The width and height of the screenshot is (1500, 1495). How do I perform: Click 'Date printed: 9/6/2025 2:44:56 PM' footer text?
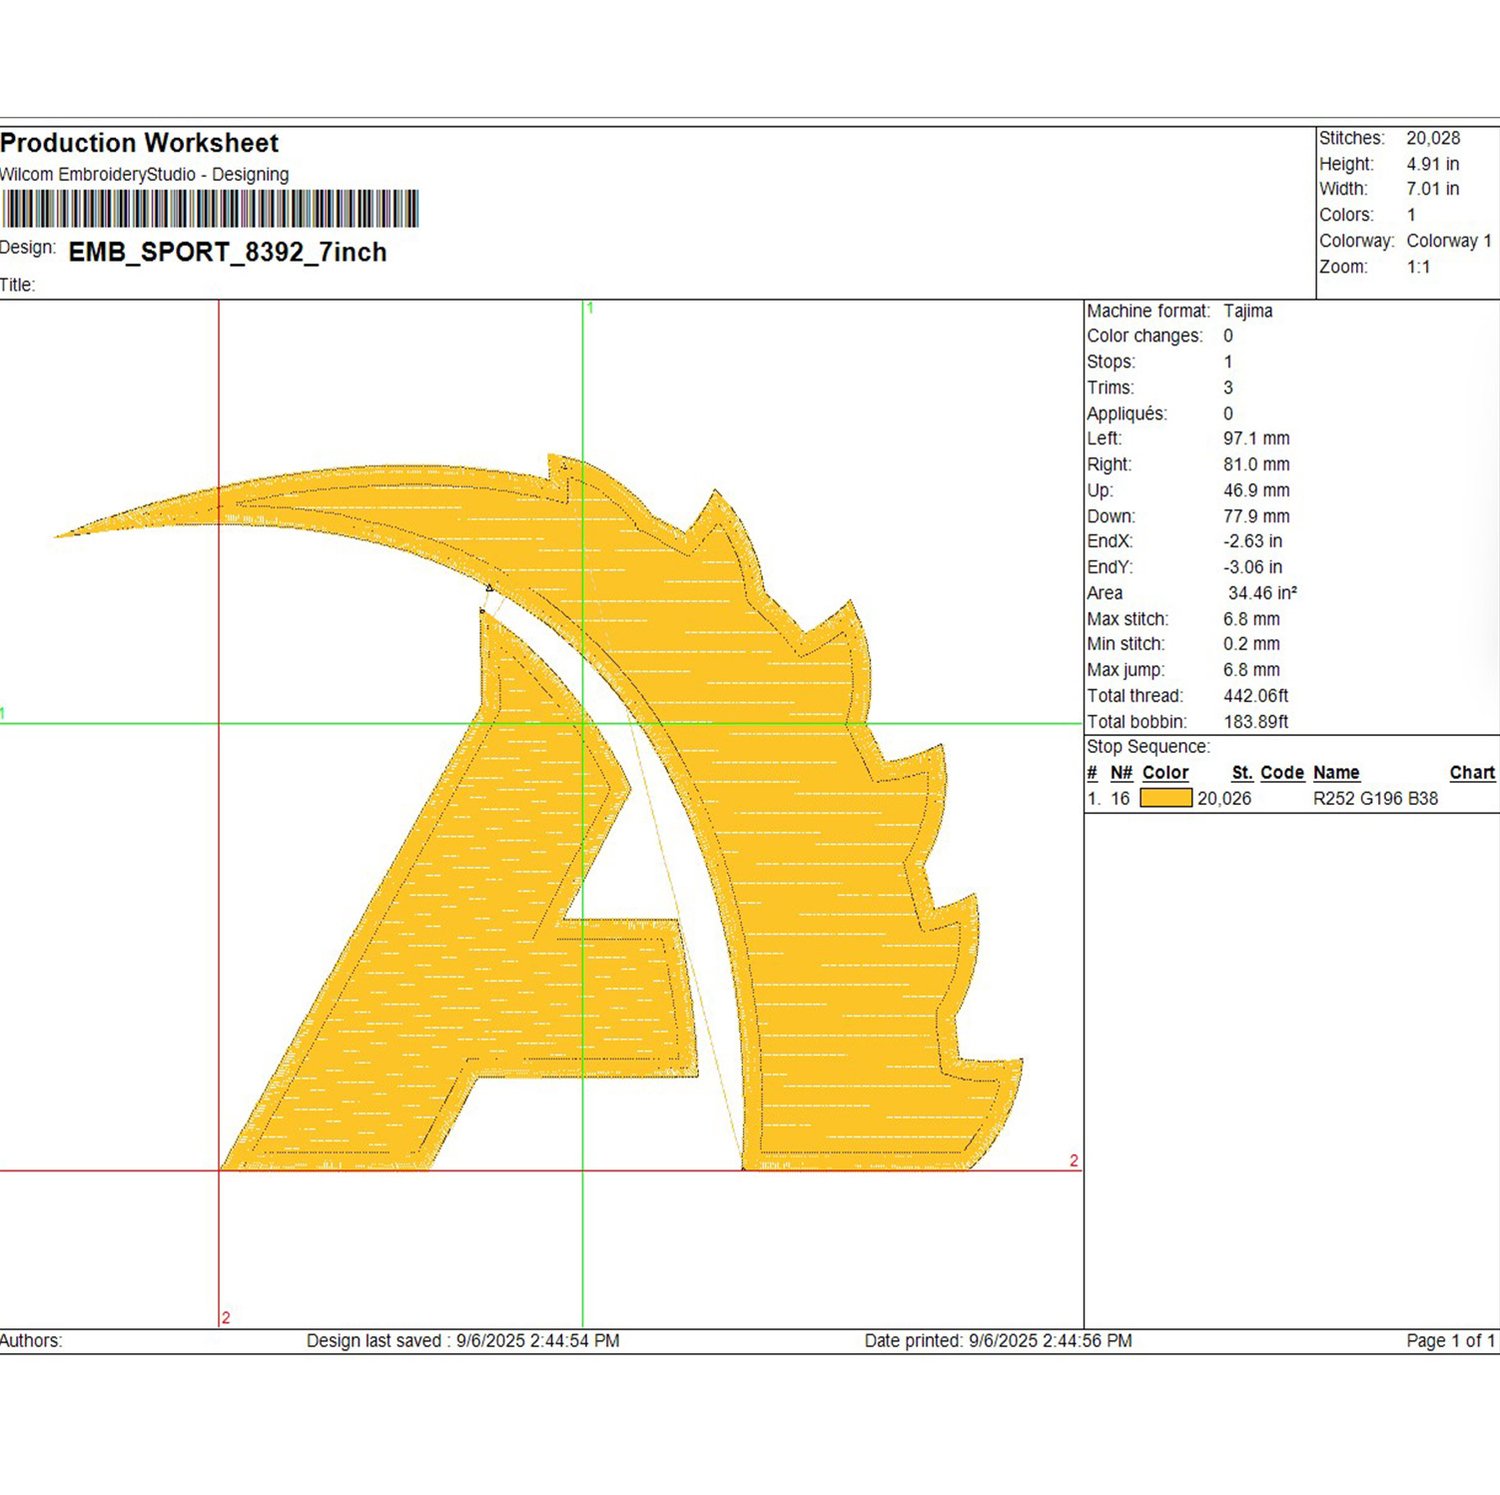(998, 1341)
